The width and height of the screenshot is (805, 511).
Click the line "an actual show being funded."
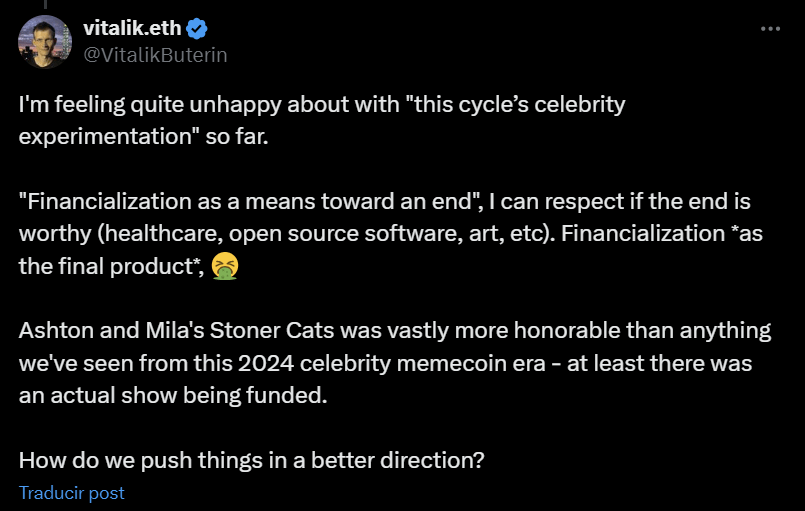[173, 395]
